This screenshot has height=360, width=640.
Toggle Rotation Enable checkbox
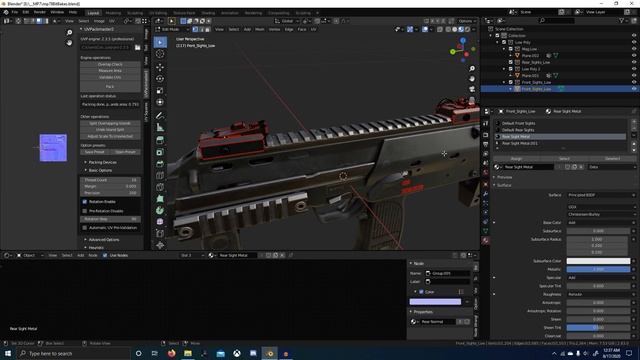coord(85,202)
